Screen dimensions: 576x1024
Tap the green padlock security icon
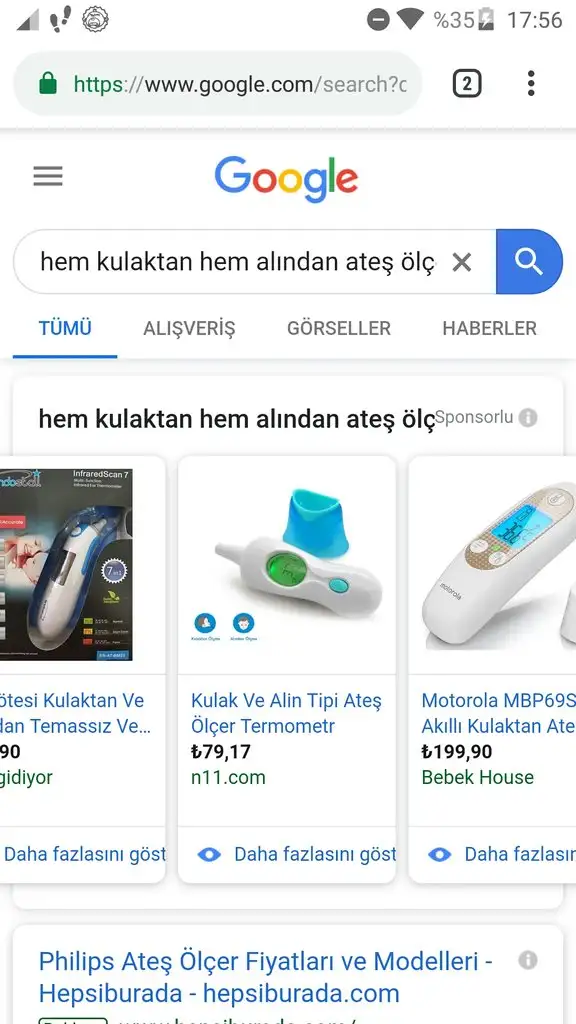tap(48, 84)
